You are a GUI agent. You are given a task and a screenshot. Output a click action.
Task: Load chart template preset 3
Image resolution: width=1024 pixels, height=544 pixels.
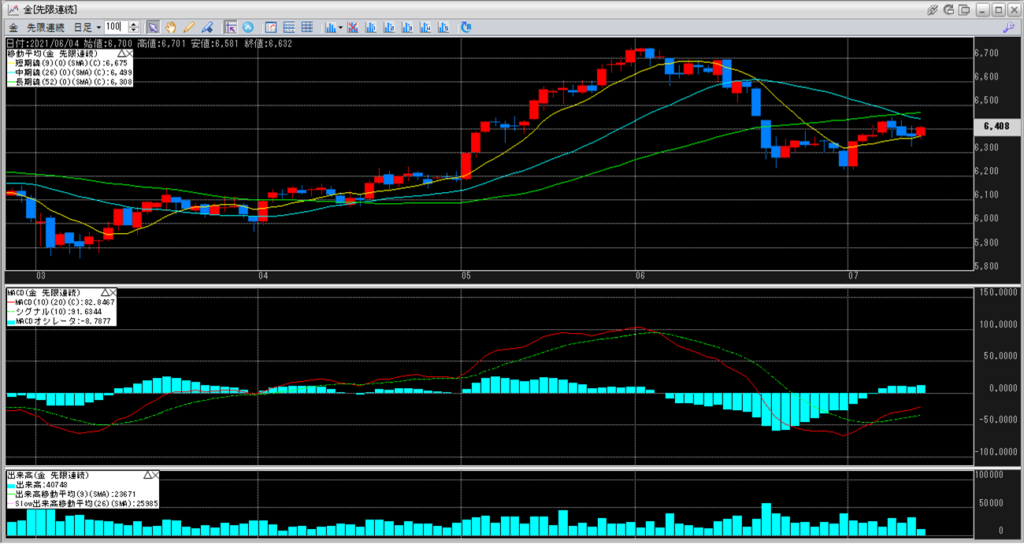coord(408,27)
